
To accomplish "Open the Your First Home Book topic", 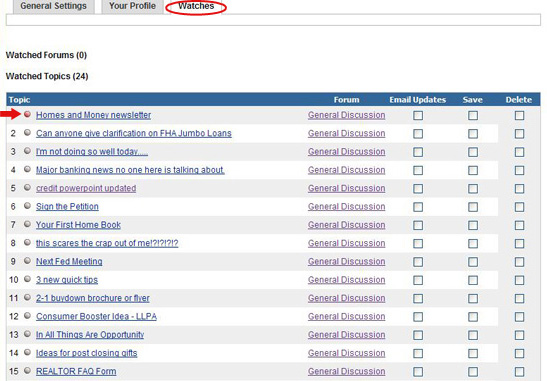I will pyautogui.click(x=78, y=225).
